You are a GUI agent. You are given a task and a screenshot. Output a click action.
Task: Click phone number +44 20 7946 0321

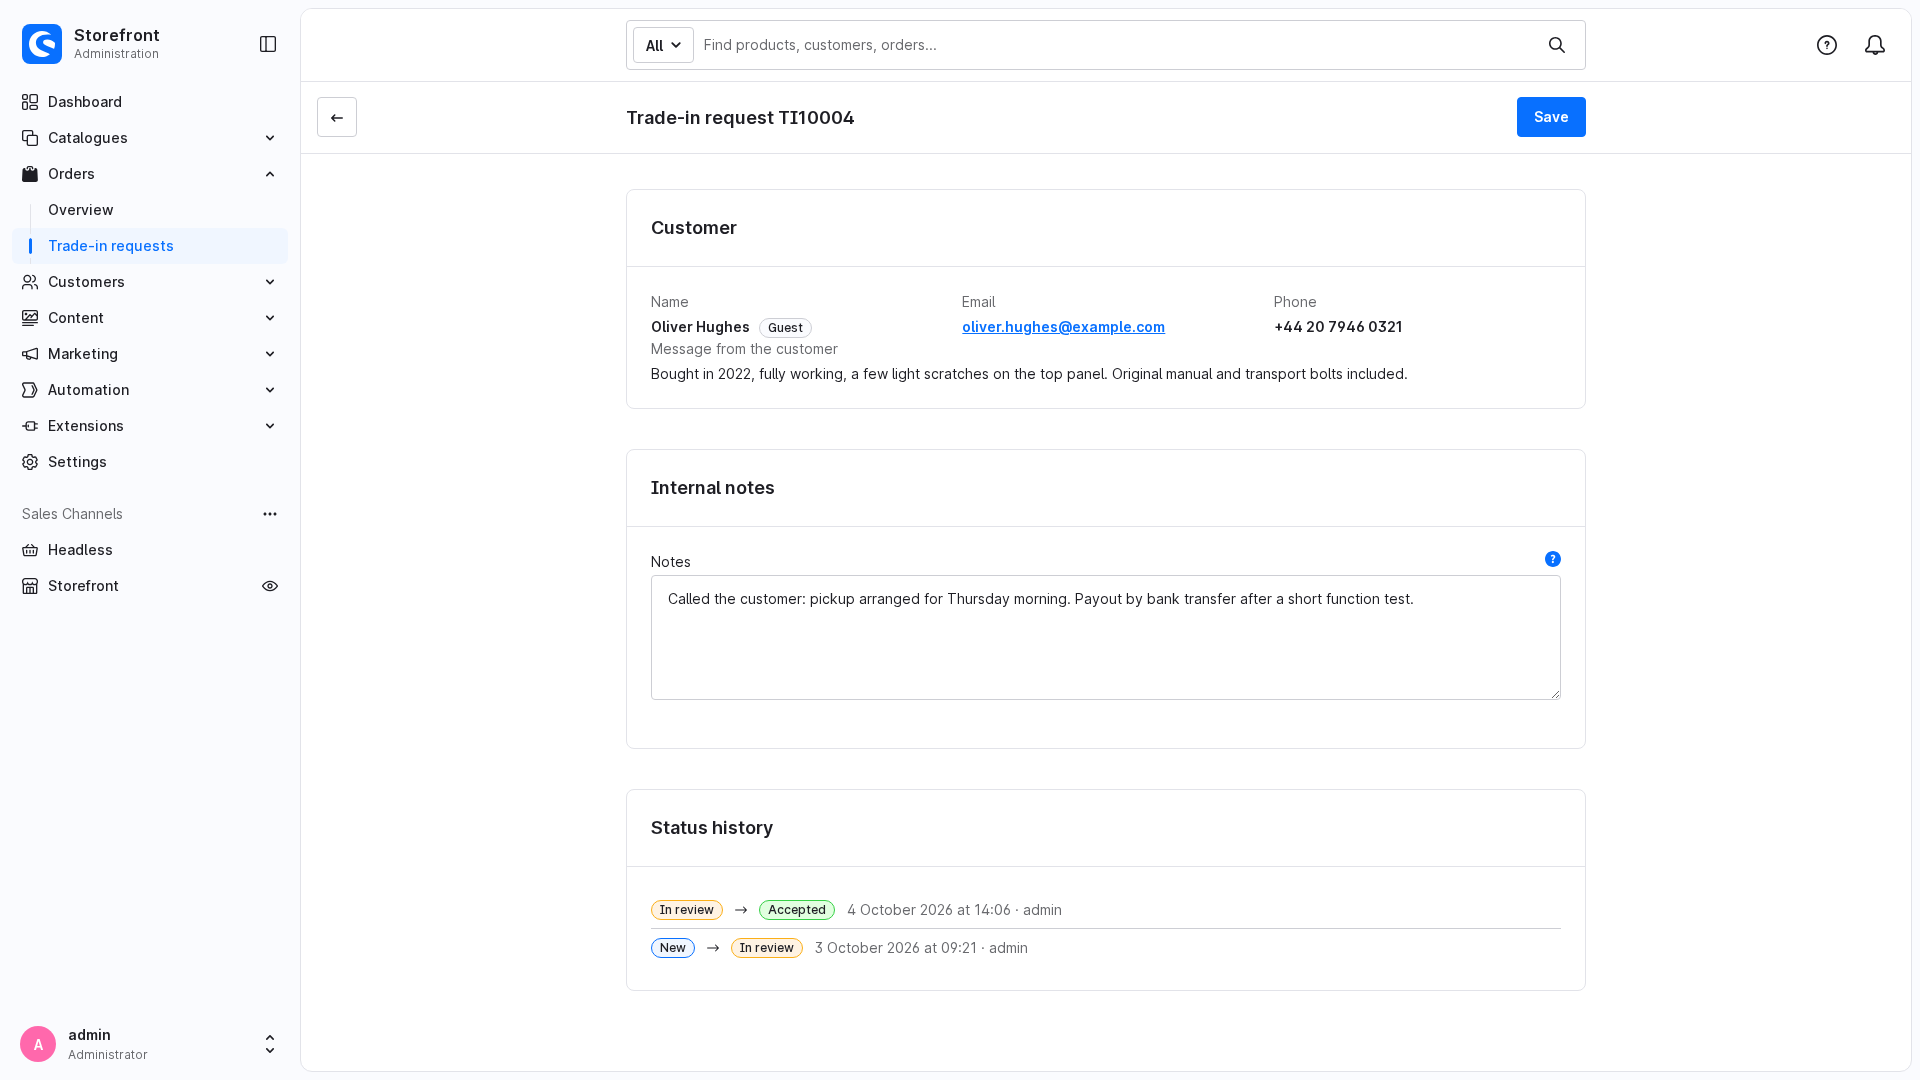pos(1338,327)
